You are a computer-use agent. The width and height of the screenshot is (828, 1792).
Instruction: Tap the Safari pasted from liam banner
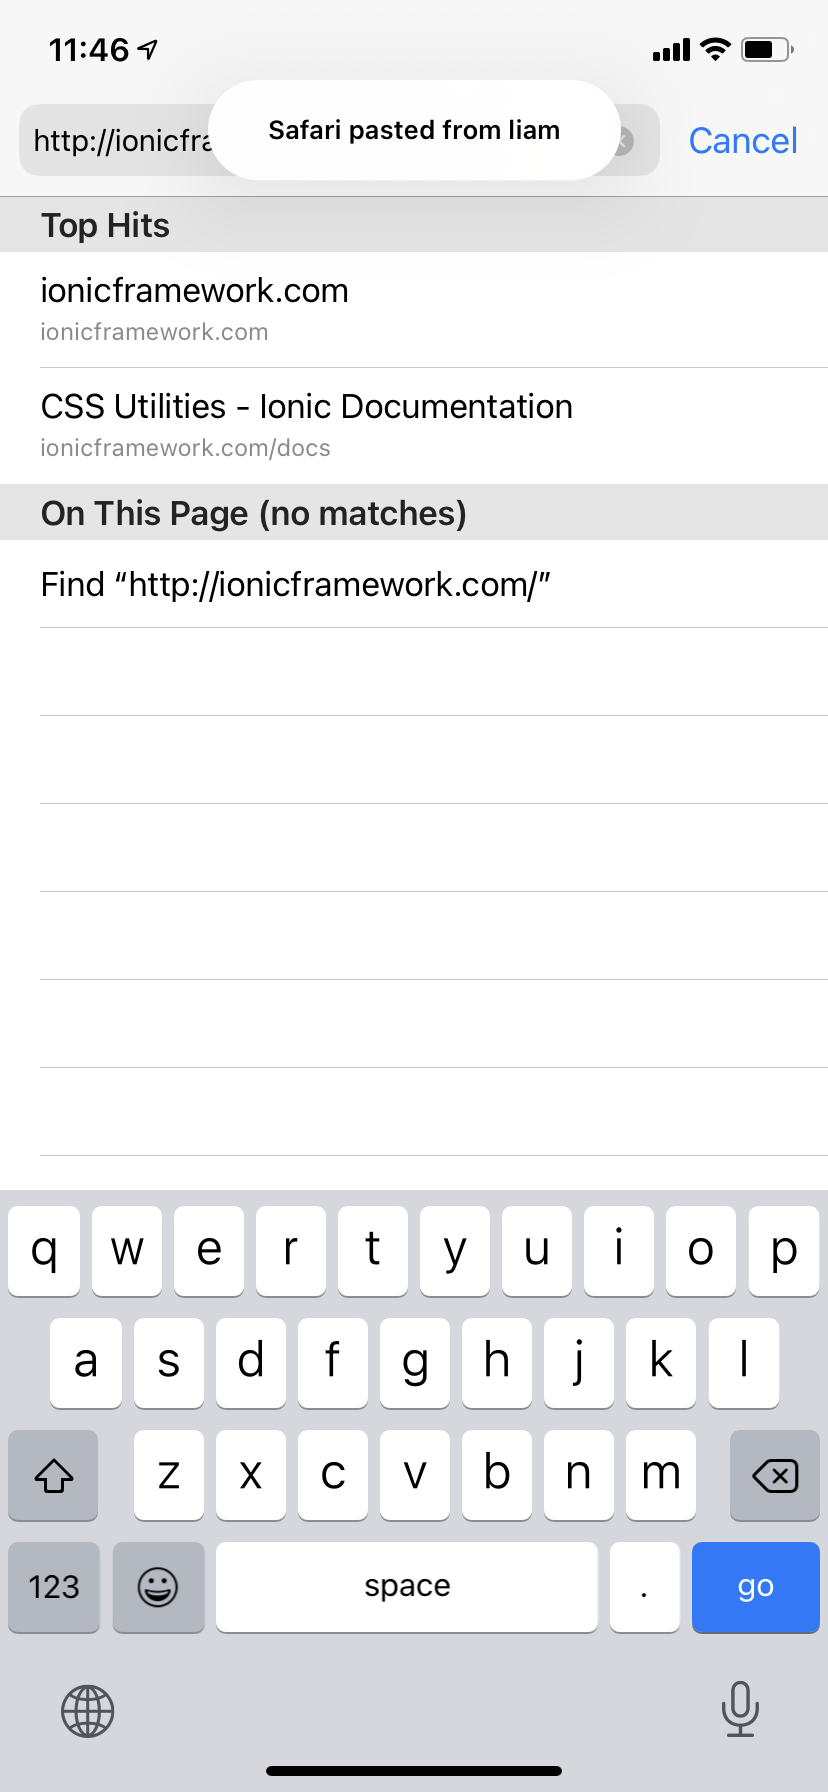413,130
